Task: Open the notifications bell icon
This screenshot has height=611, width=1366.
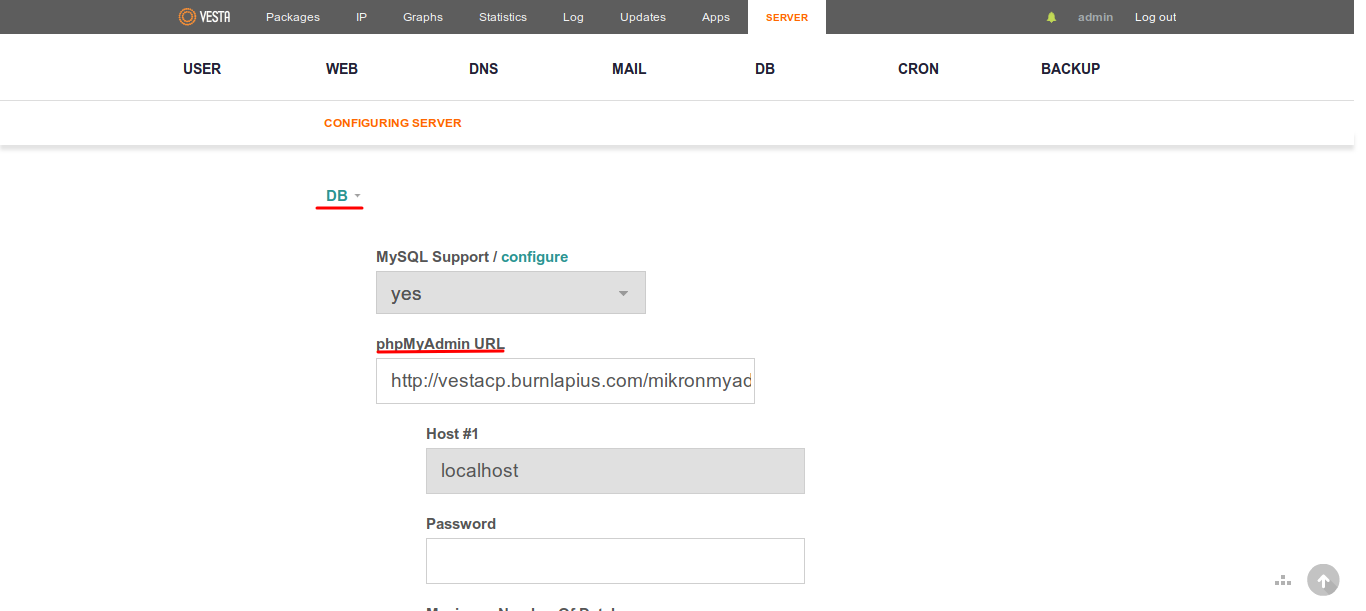Action: [x=1051, y=17]
